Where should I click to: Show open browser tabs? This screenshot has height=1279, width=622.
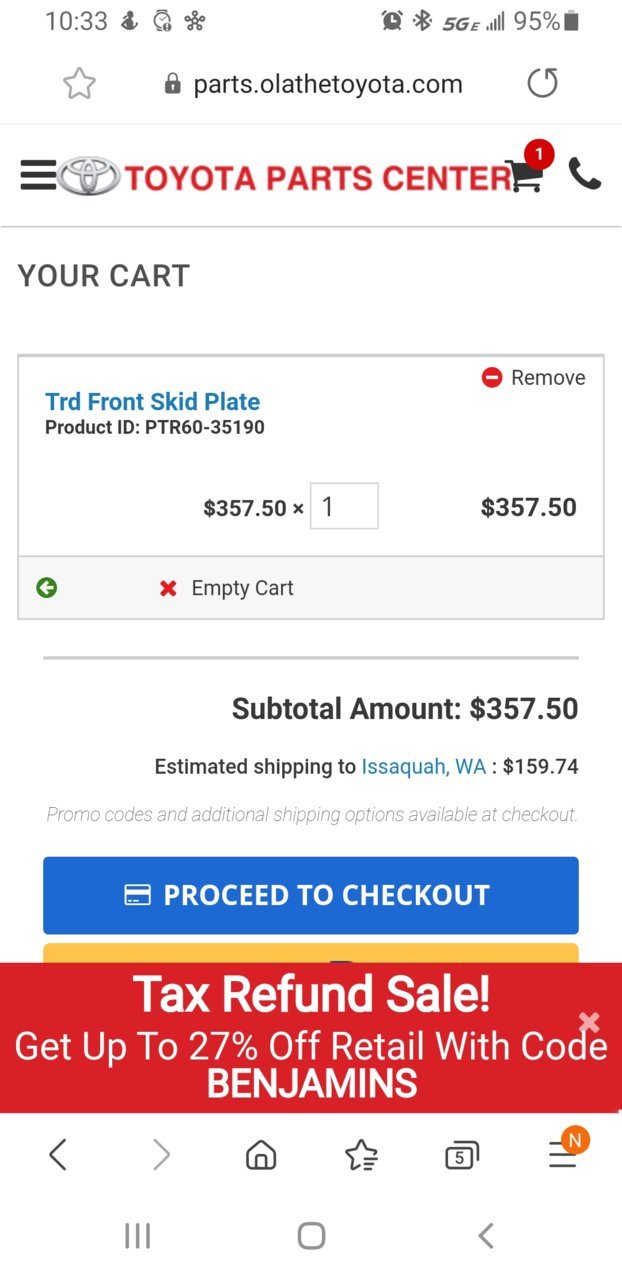(x=461, y=1156)
